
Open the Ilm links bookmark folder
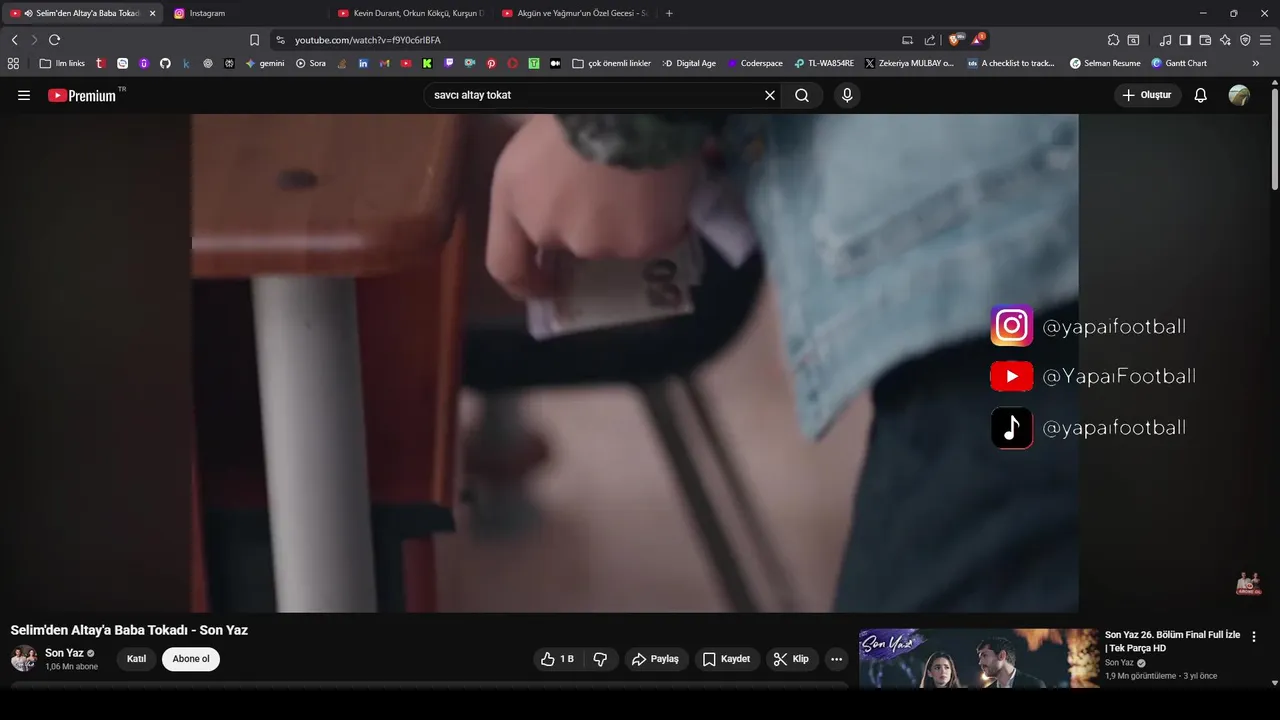click(x=63, y=63)
